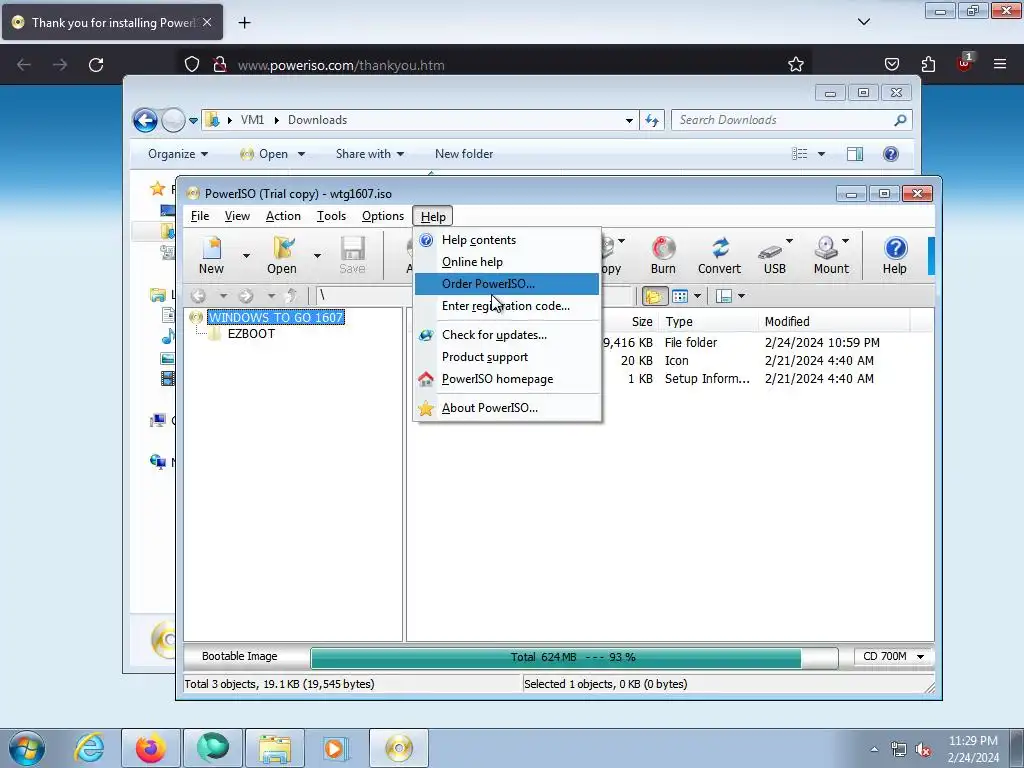Click the up-one-level arrow in PowerISO
The width and height of the screenshot is (1024, 768).
(x=292, y=296)
